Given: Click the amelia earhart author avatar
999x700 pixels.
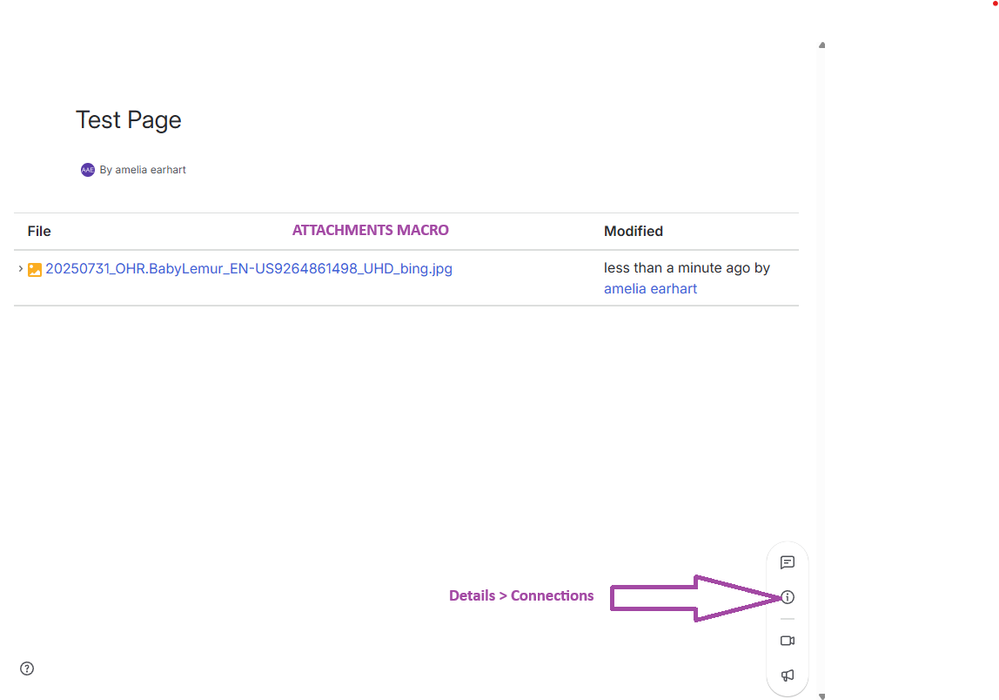Looking at the screenshot, I should click(87, 169).
